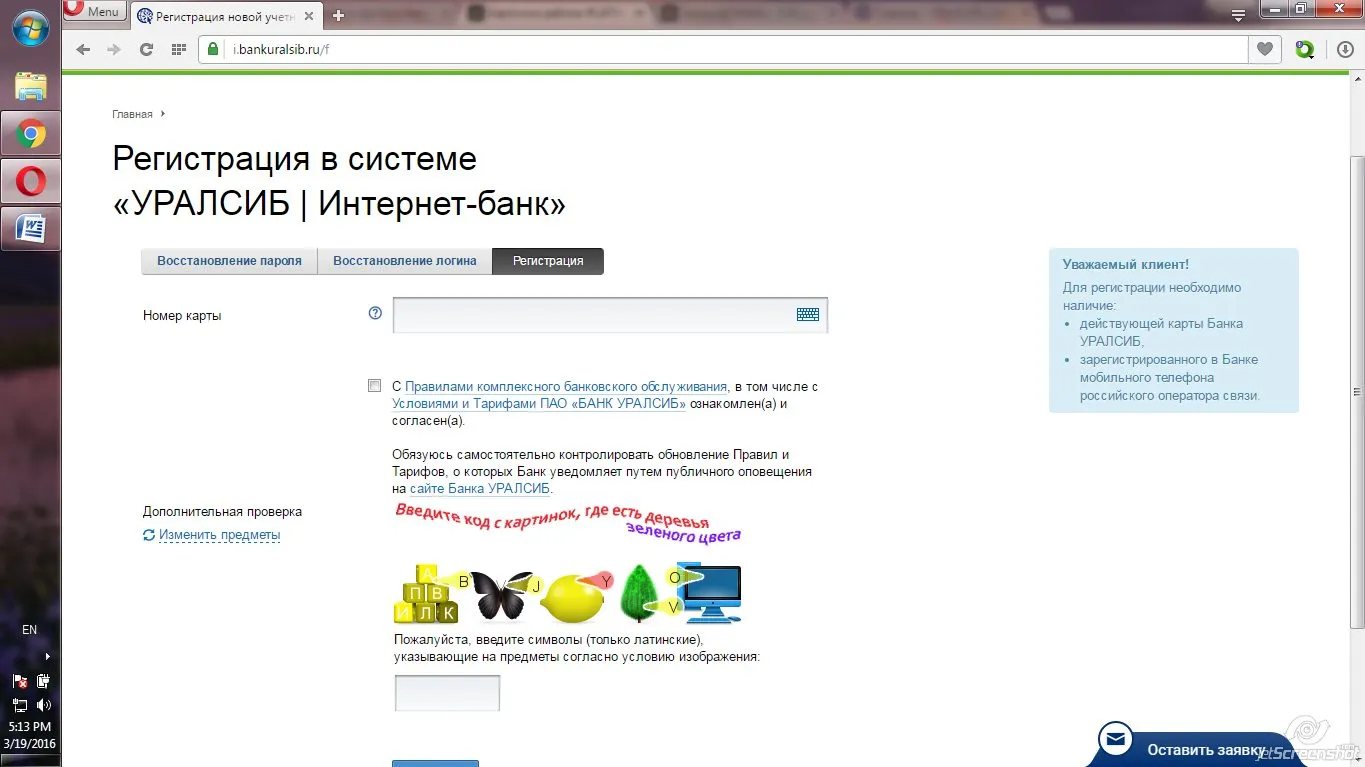
Task: Launch Google Chrome from the taskbar
Action: tap(30, 133)
